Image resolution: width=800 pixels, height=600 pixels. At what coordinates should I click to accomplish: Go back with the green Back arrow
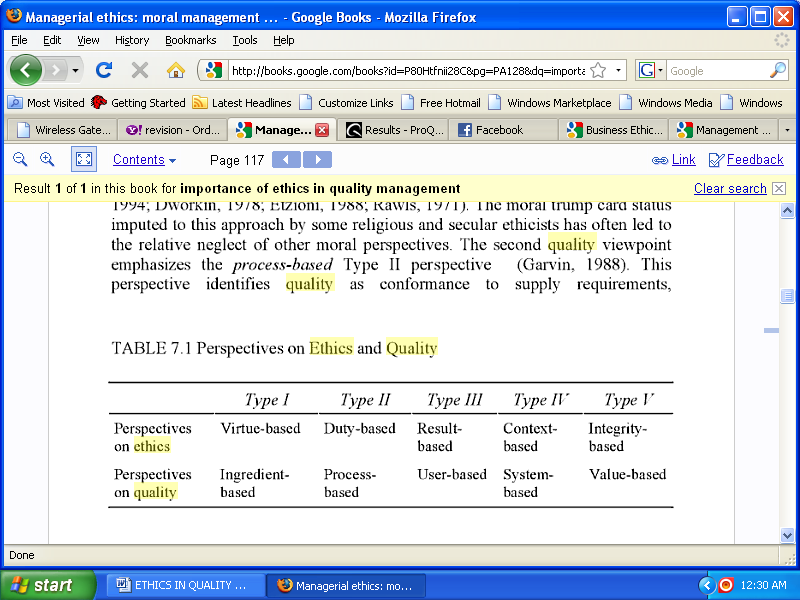(26, 70)
